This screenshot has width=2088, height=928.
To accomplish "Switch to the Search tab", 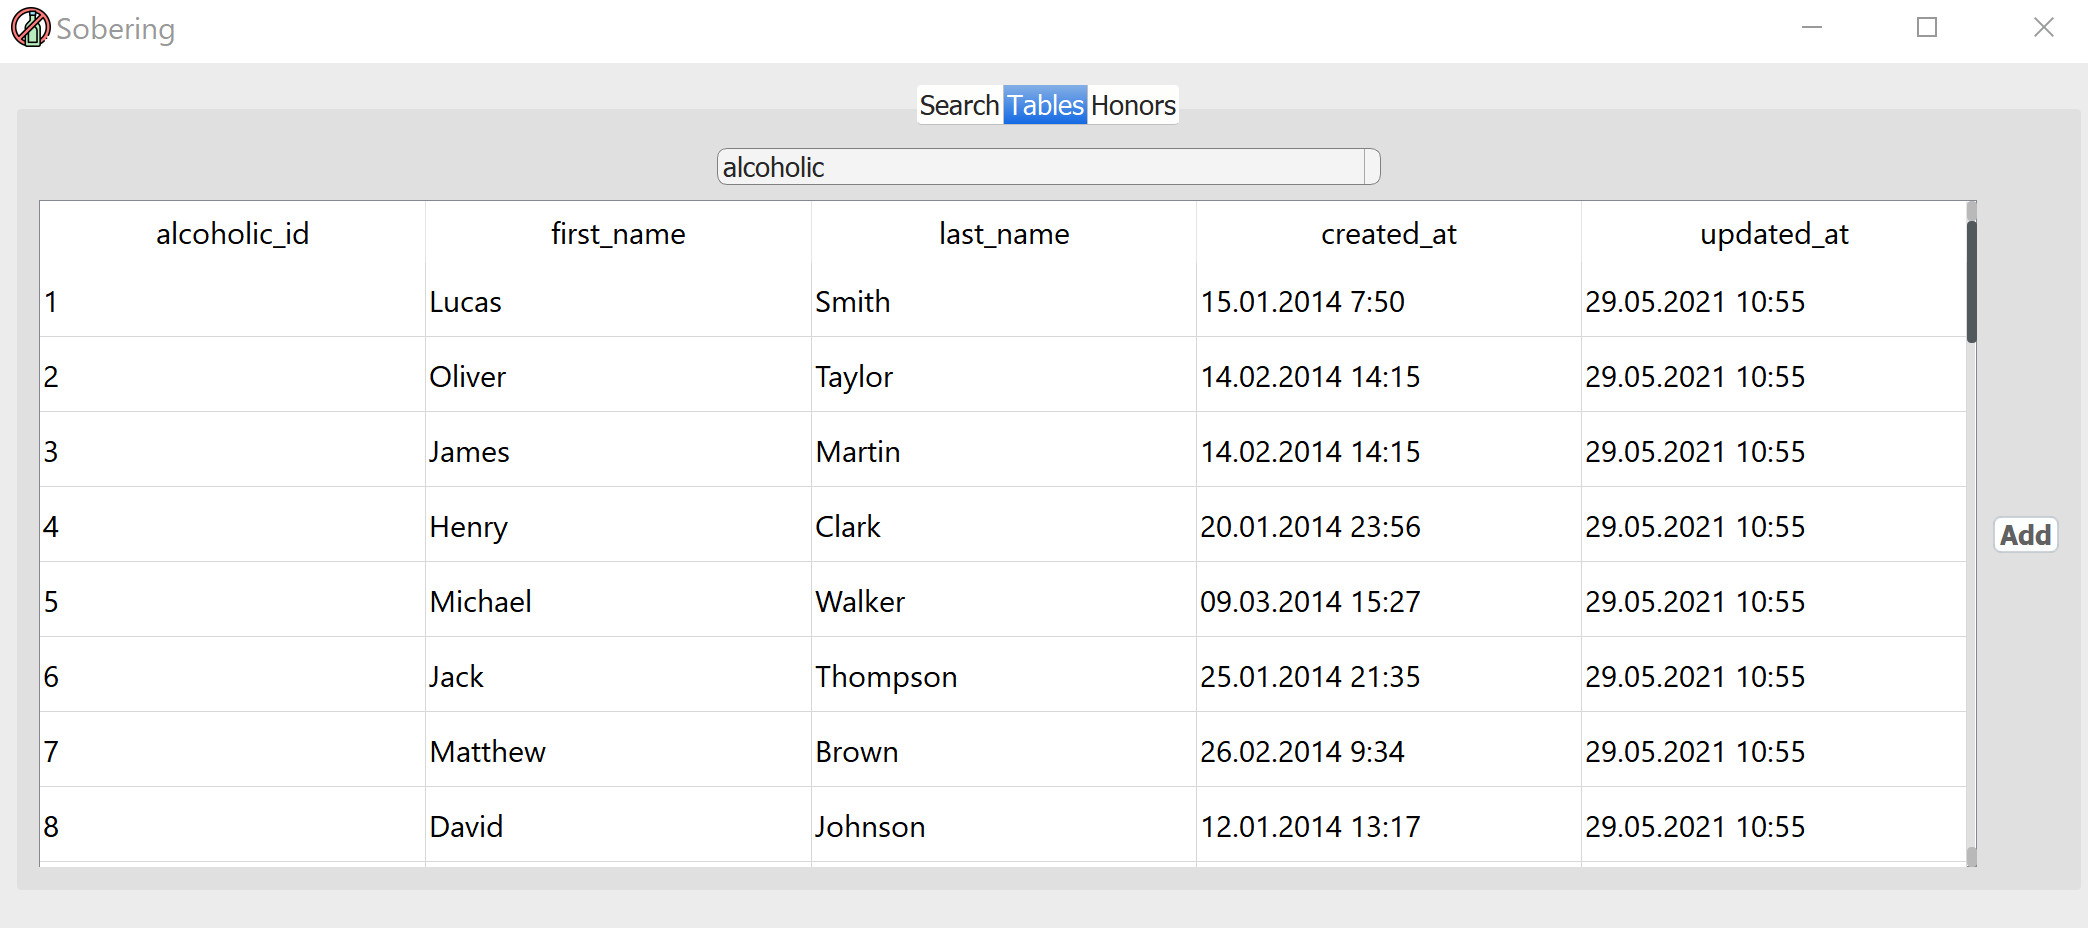I will (x=959, y=105).
